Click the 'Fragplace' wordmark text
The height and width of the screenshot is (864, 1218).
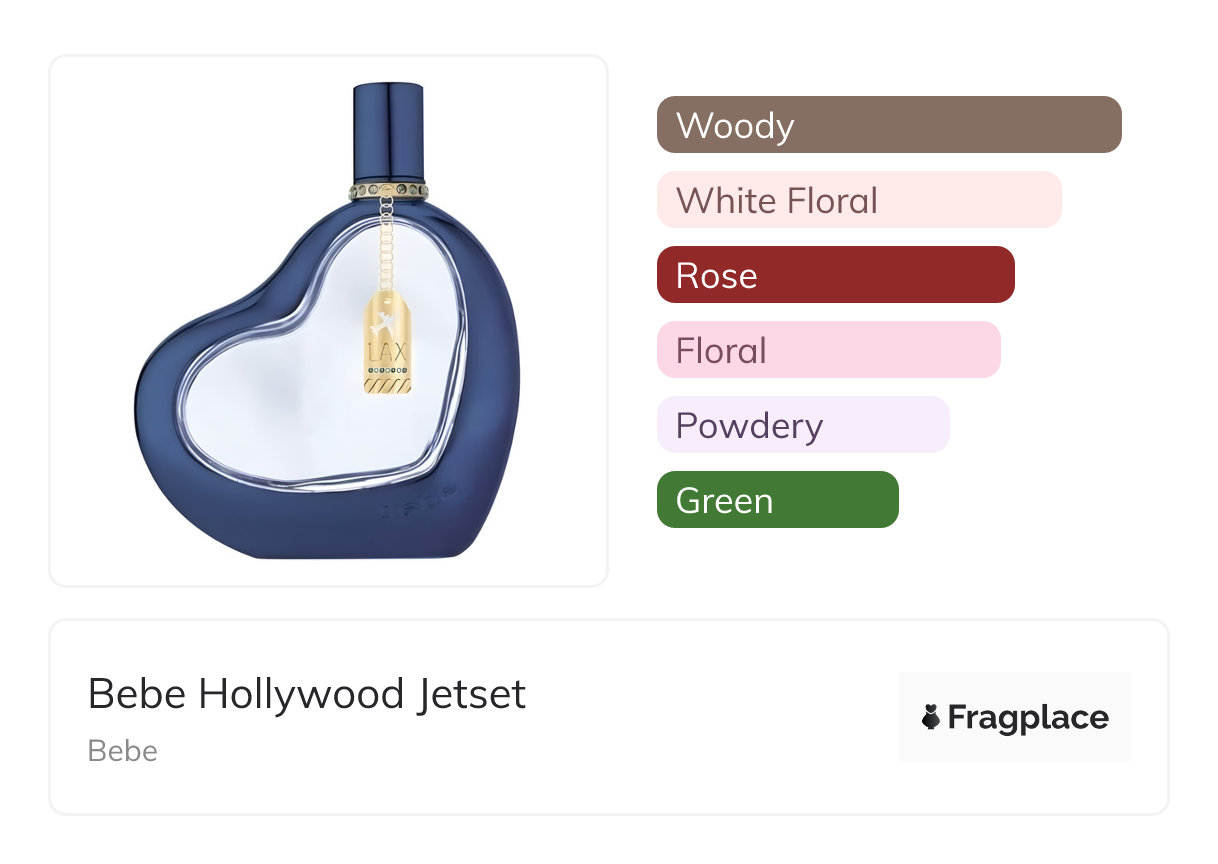coord(1028,718)
